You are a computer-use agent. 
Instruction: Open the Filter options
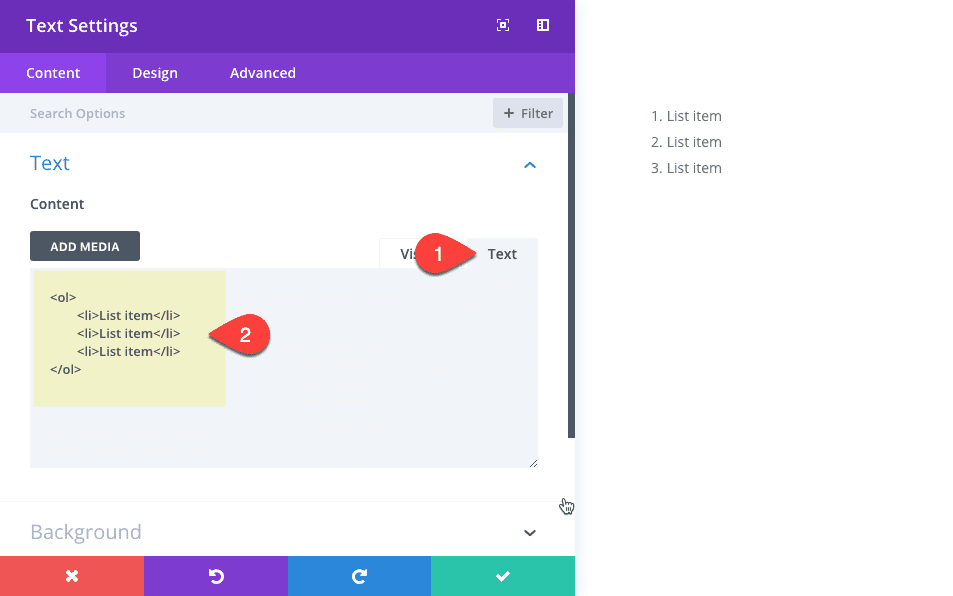click(527, 112)
